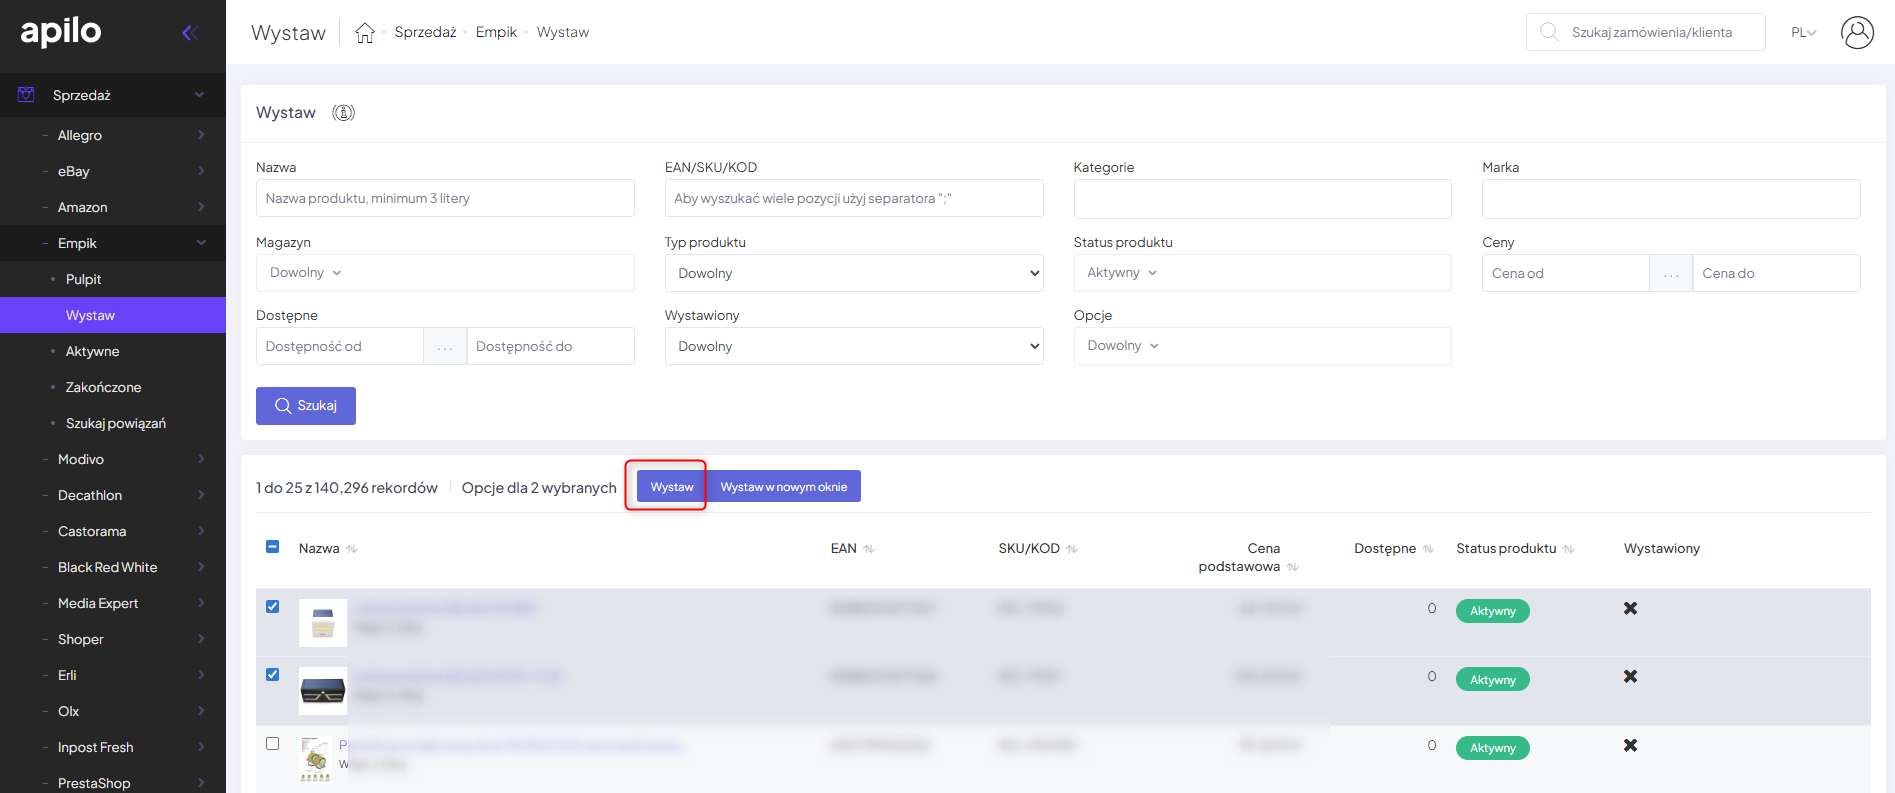1895x793 pixels.
Task: Uncheck the first product row checkbox
Action: (273, 607)
